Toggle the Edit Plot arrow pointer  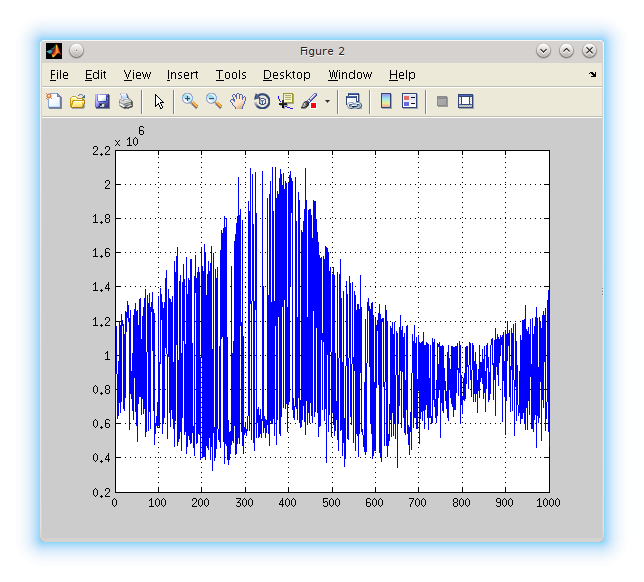tap(159, 101)
